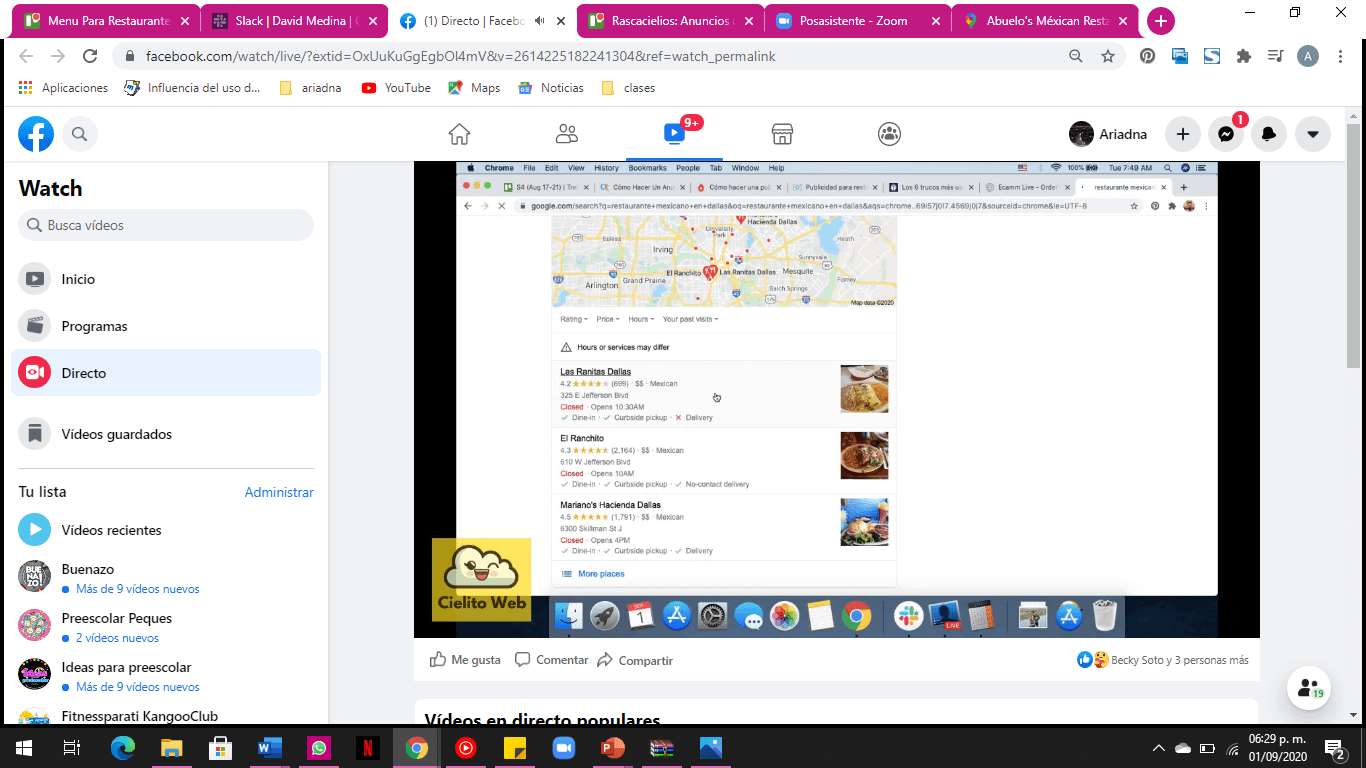Open Zoom from taskbar
The image size is (1366, 768).
(x=564, y=747)
